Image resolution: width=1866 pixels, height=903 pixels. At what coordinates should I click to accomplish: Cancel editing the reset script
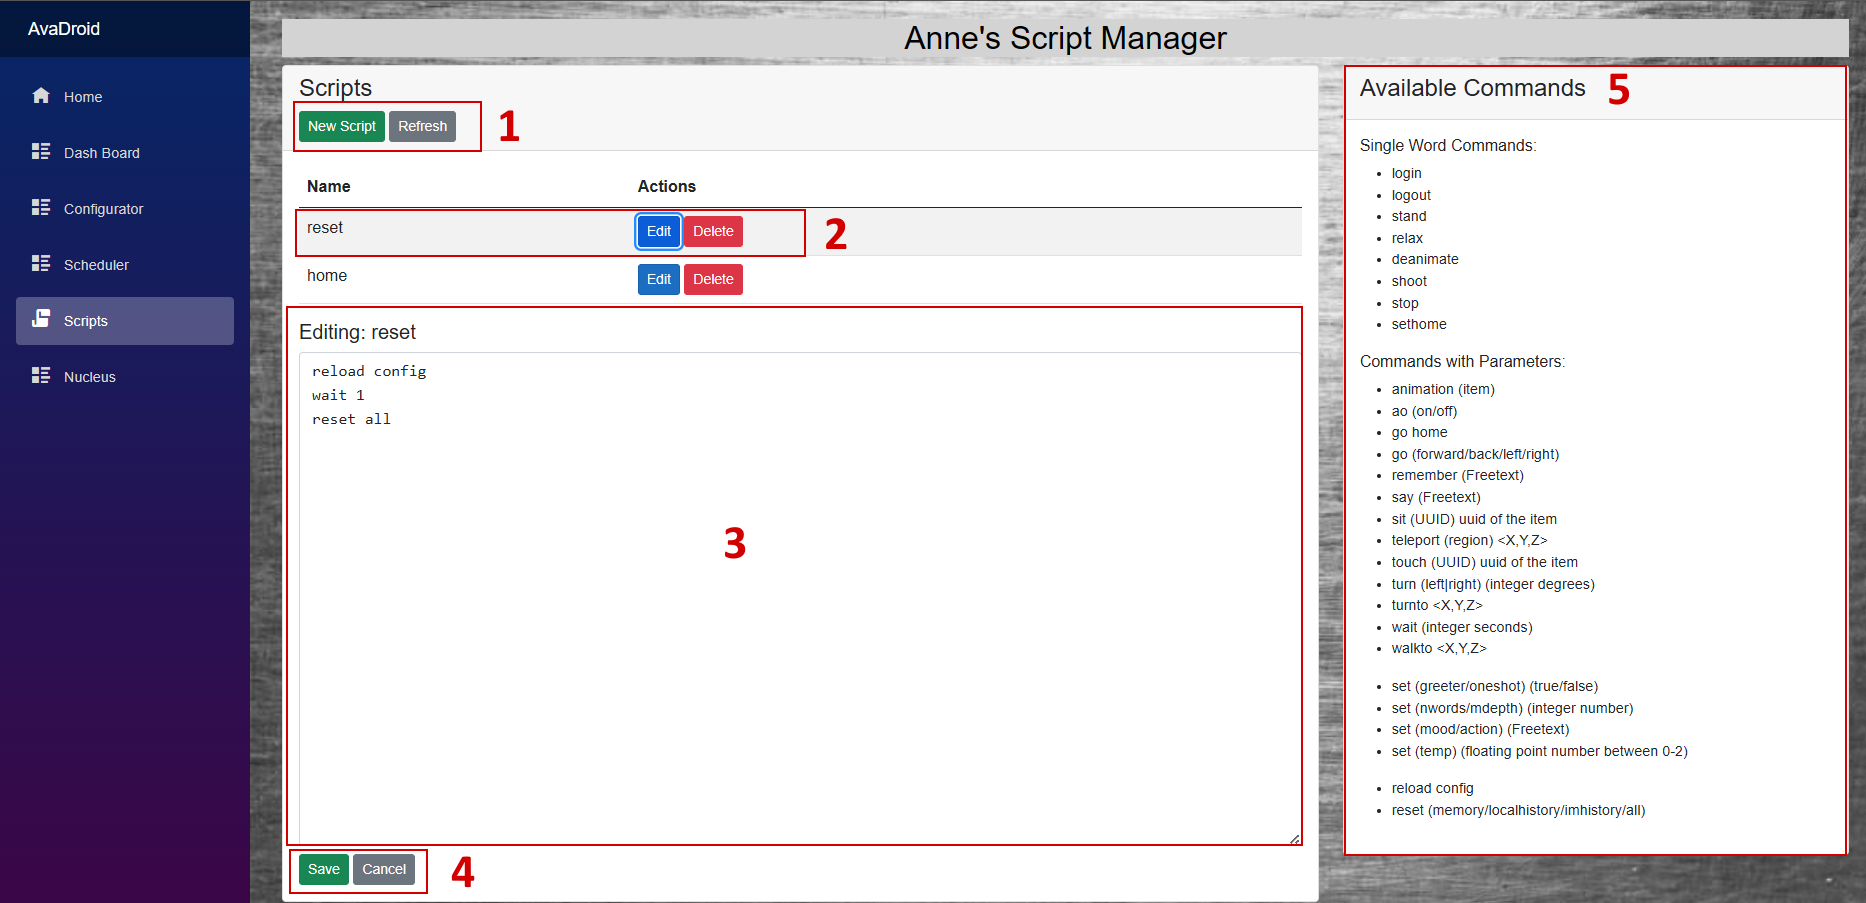click(x=384, y=869)
